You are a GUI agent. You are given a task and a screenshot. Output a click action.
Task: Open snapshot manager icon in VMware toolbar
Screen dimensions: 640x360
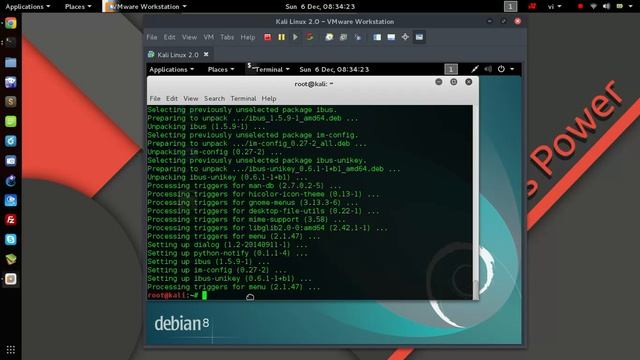(x=358, y=37)
